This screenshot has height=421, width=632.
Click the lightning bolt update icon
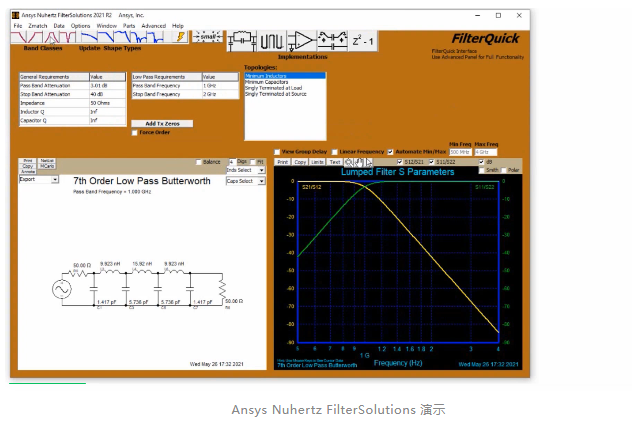point(180,37)
